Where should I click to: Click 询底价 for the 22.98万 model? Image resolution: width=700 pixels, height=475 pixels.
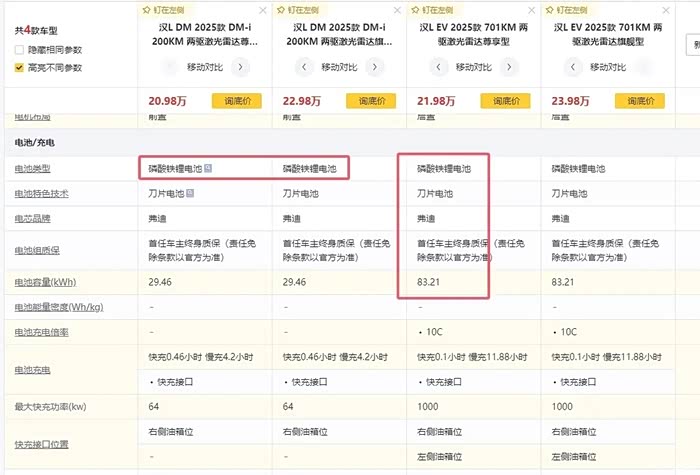point(371,101)
